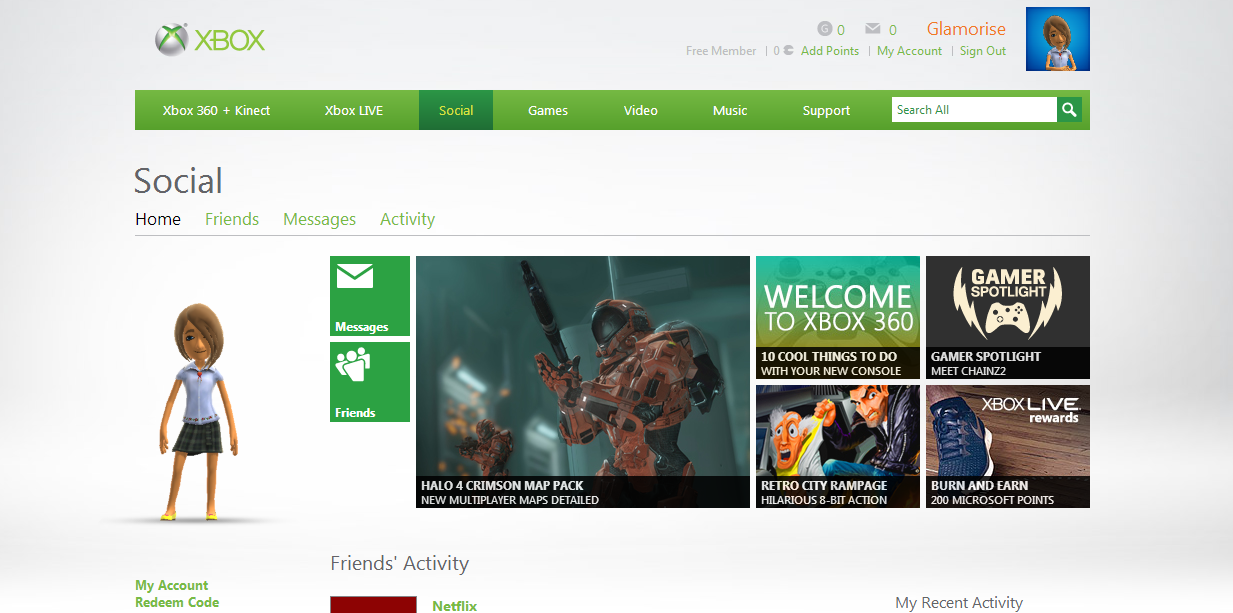The width and height of the screenshot is (1233, 613).
Task: Open the Video menu
Action: point(641,110)
